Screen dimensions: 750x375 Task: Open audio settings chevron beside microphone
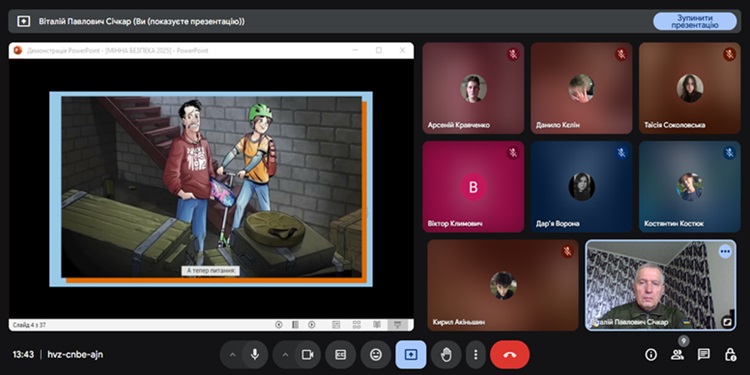[x=232, y=354]
